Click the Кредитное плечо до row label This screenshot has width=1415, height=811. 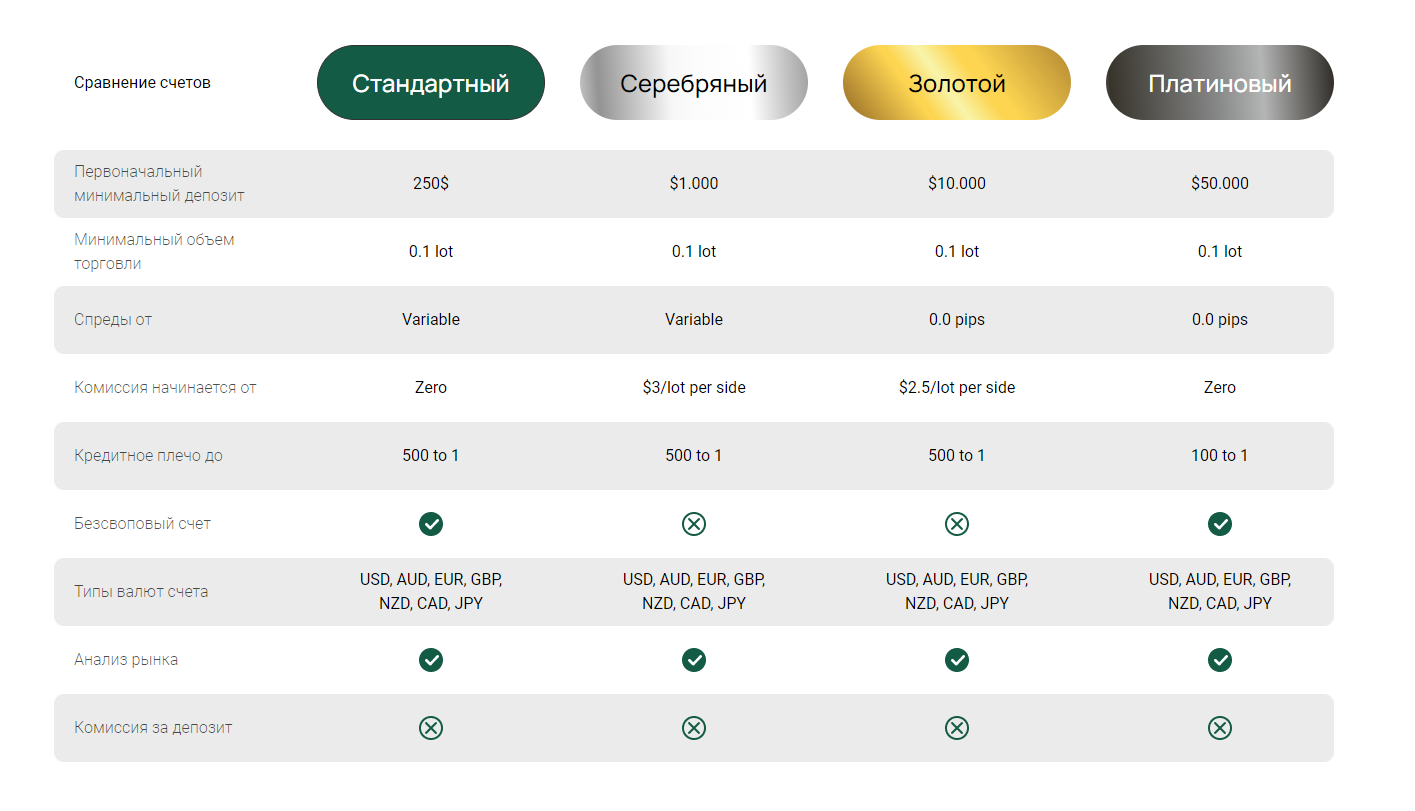tap(148, 456)
